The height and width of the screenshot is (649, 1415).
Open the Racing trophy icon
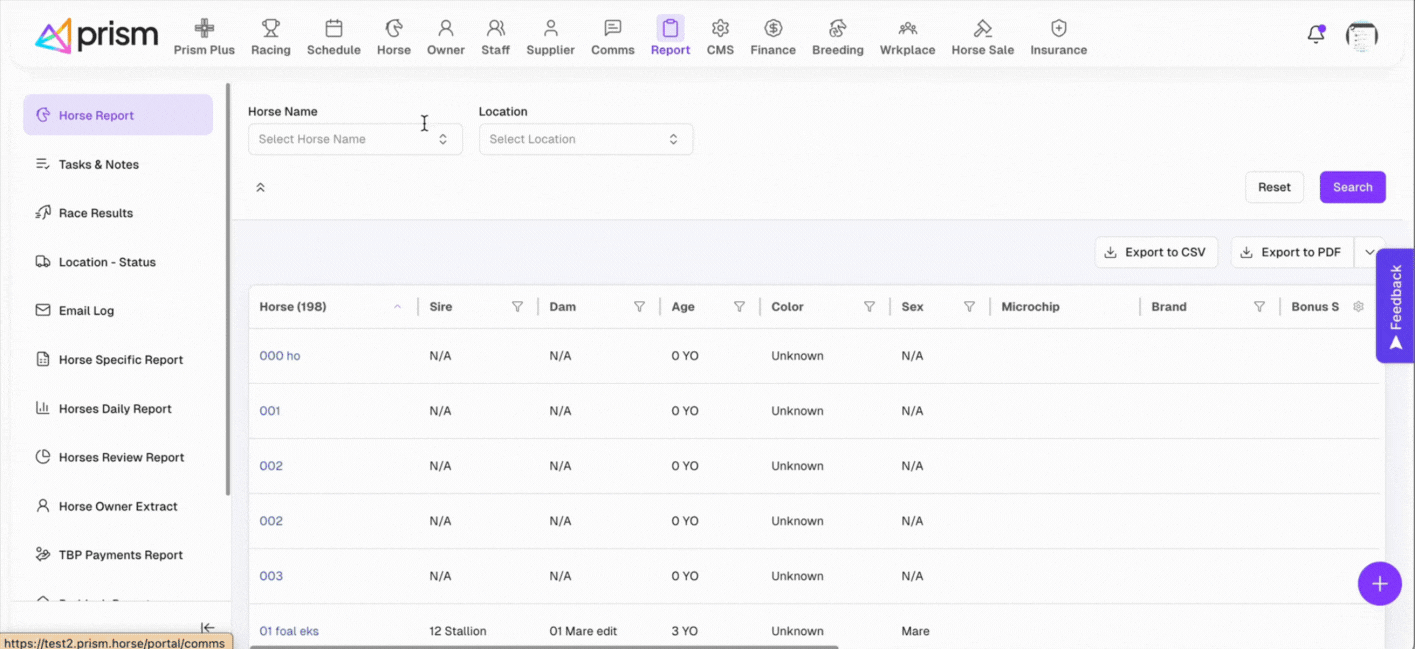click(x=270, y=29)
